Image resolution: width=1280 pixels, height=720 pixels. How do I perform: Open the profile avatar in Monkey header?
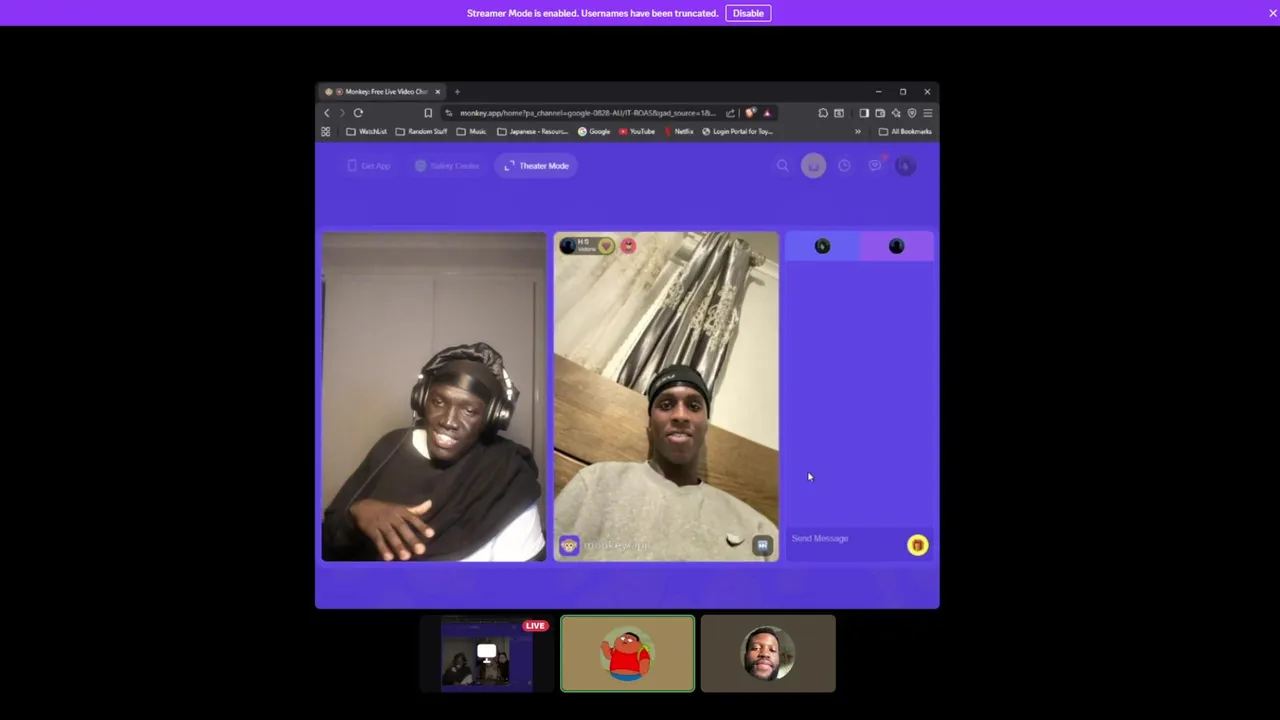point(905,166)
